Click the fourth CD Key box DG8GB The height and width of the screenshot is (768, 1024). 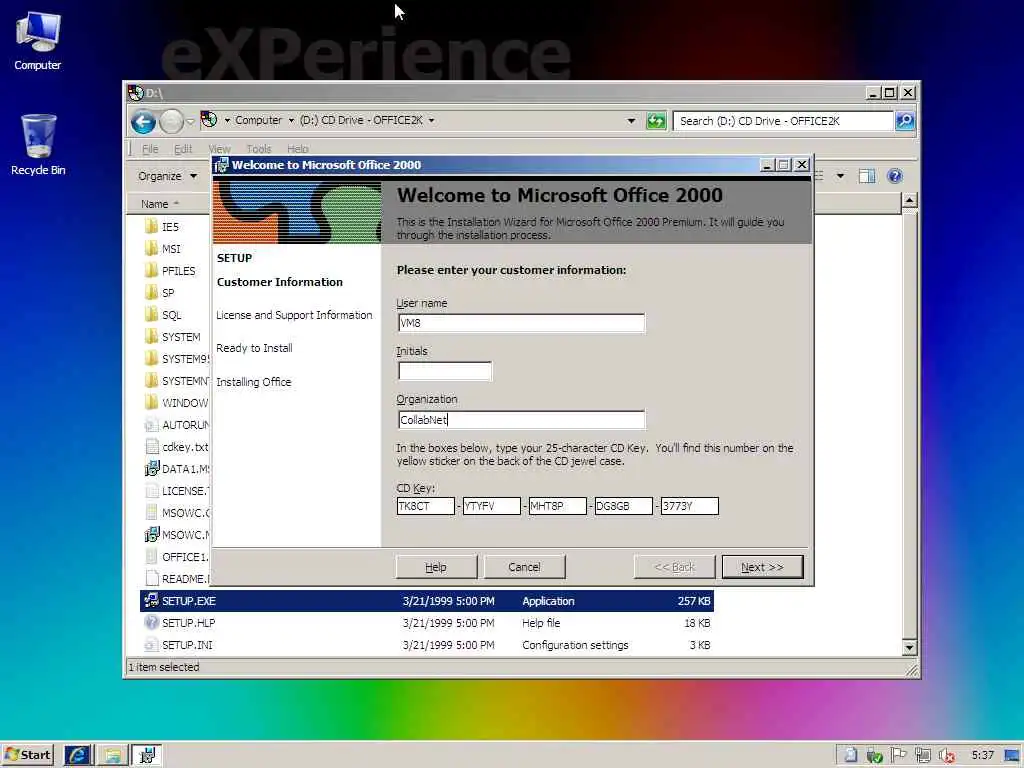623,506
